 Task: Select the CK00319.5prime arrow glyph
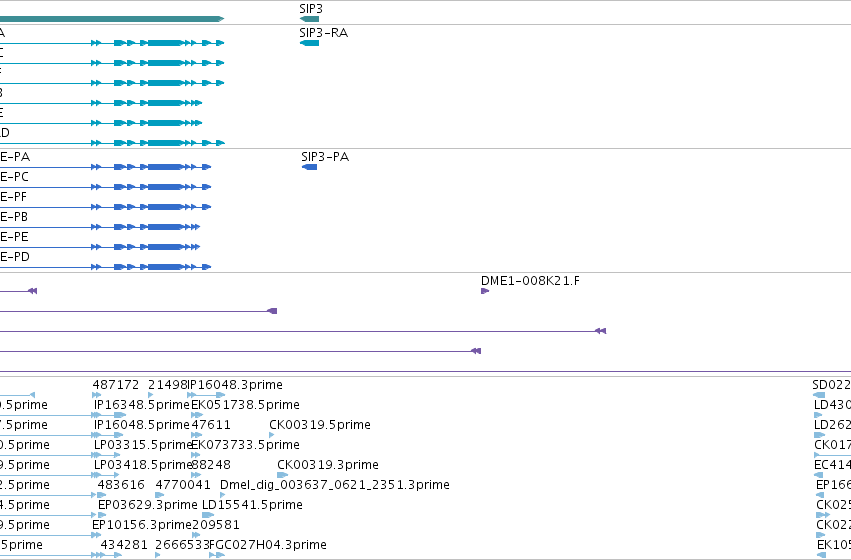(272, 435)
